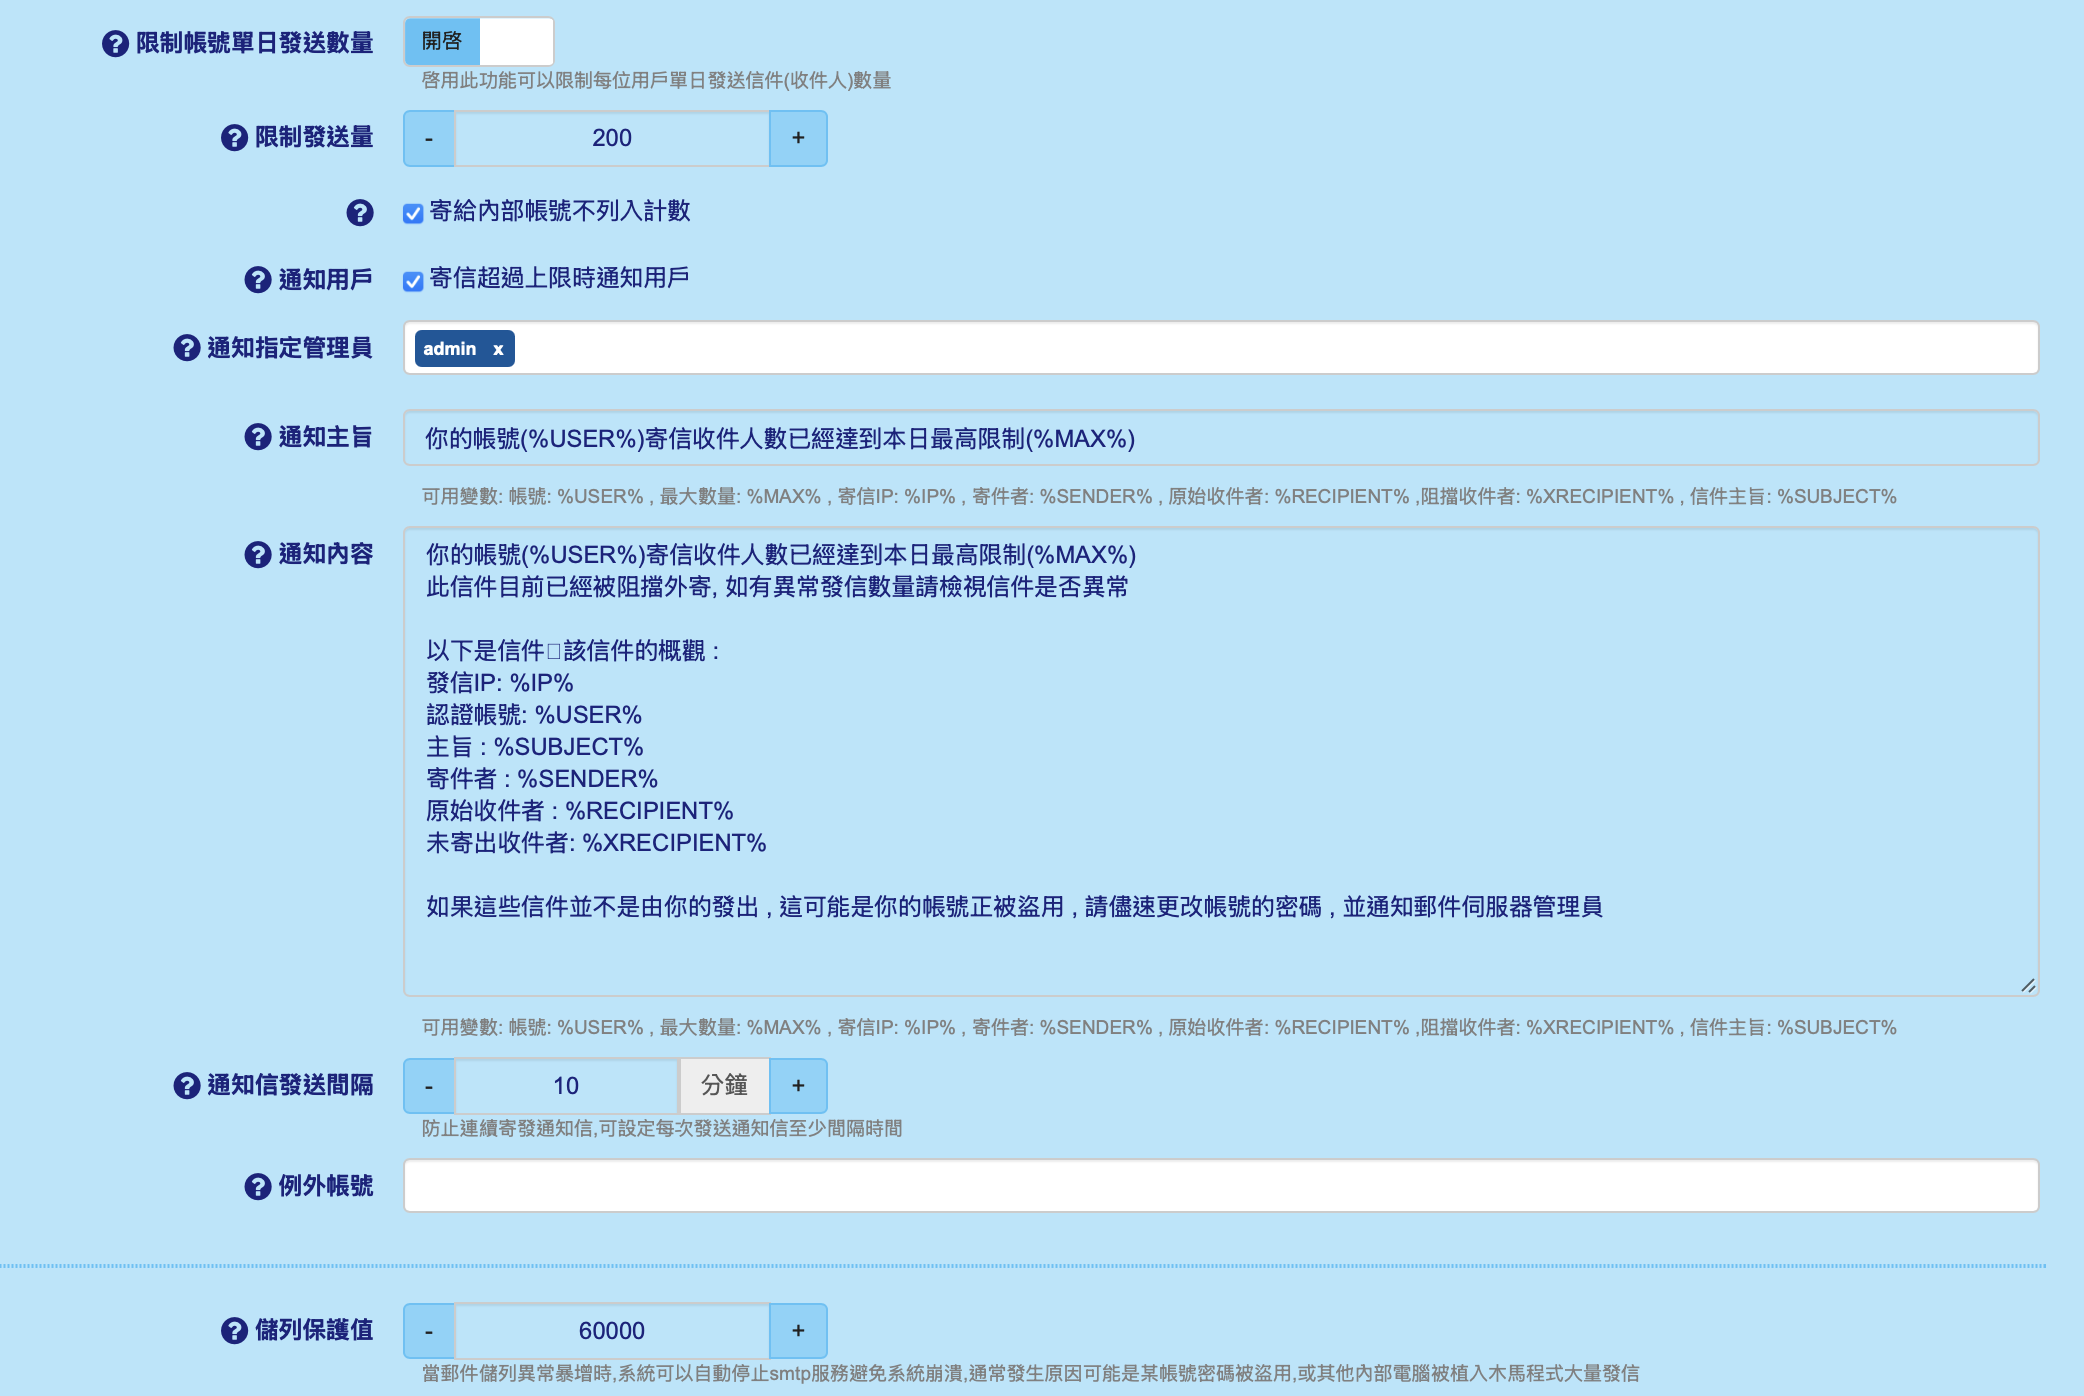This screenshot has height=1396, width=2084.
Task: Click help icon beside 儲列保護值
Action: click(234, 1331)
